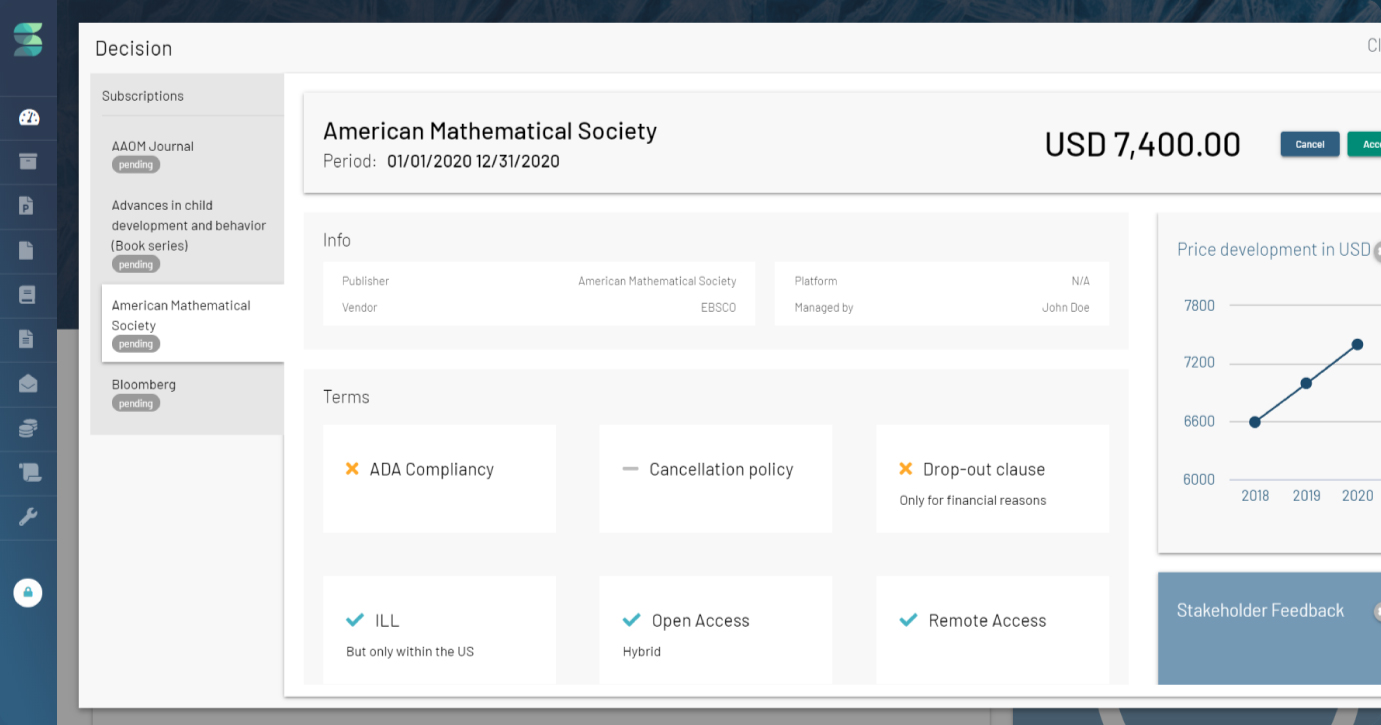
Task: Click the USD 7,400.00 price
Action: (x=1142, y=145)
